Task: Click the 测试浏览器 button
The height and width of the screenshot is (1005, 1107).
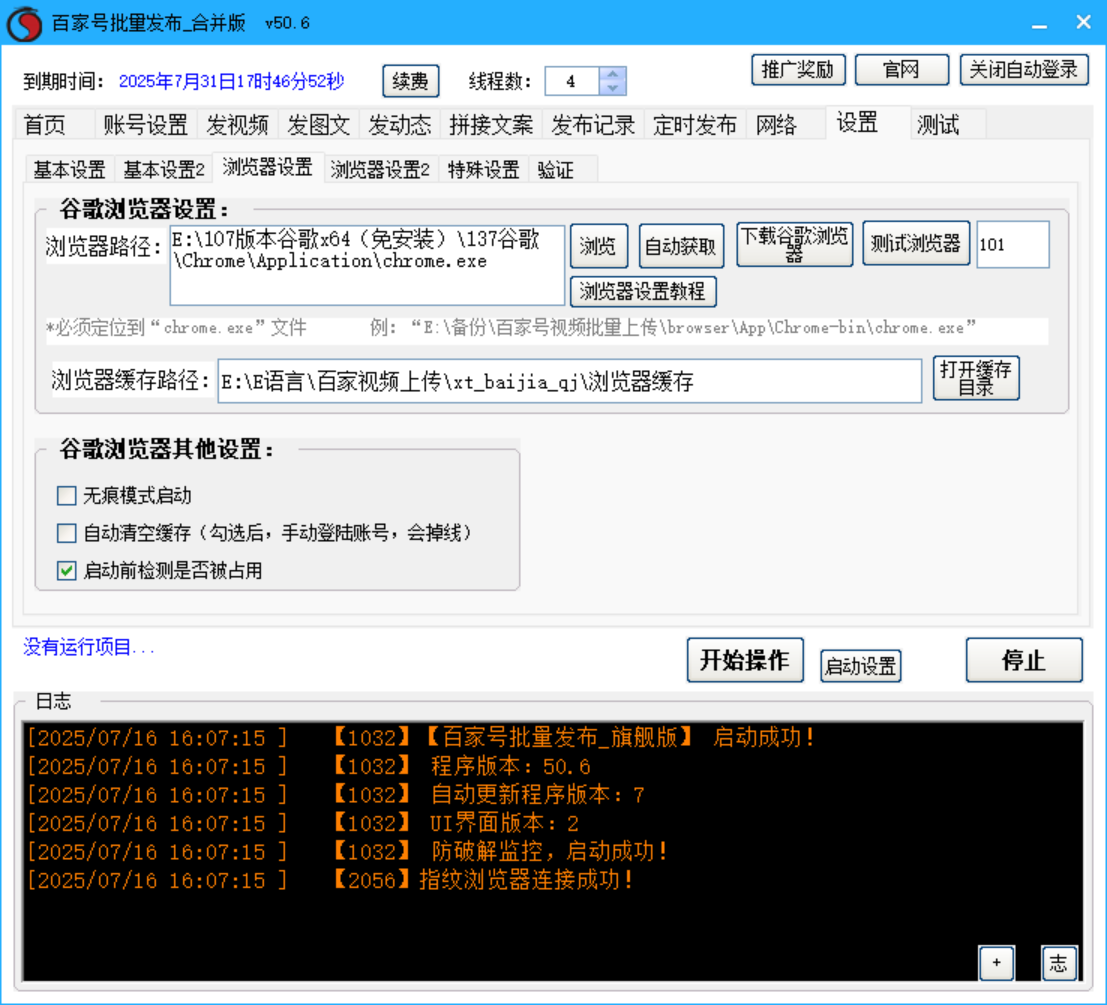Action: point(916,243)
